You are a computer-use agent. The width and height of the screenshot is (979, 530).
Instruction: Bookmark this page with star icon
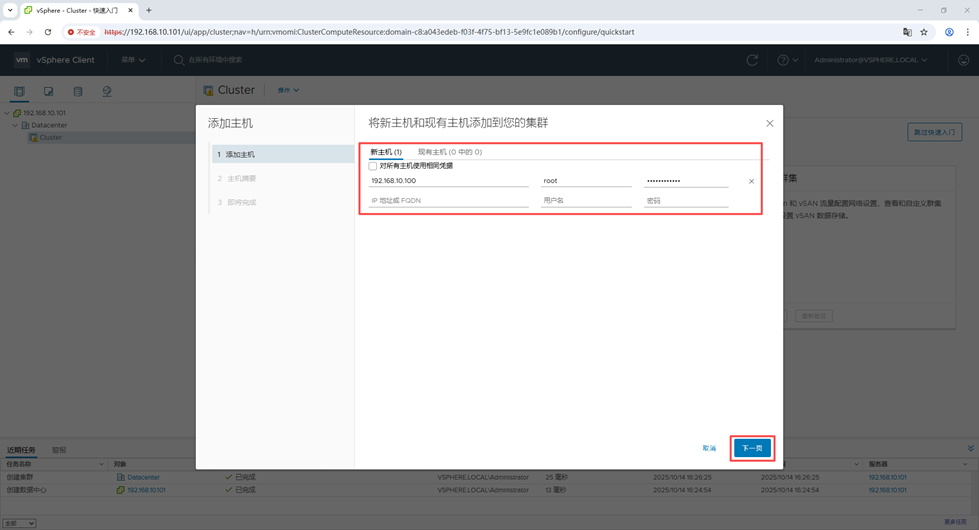[x=924, y=32]
